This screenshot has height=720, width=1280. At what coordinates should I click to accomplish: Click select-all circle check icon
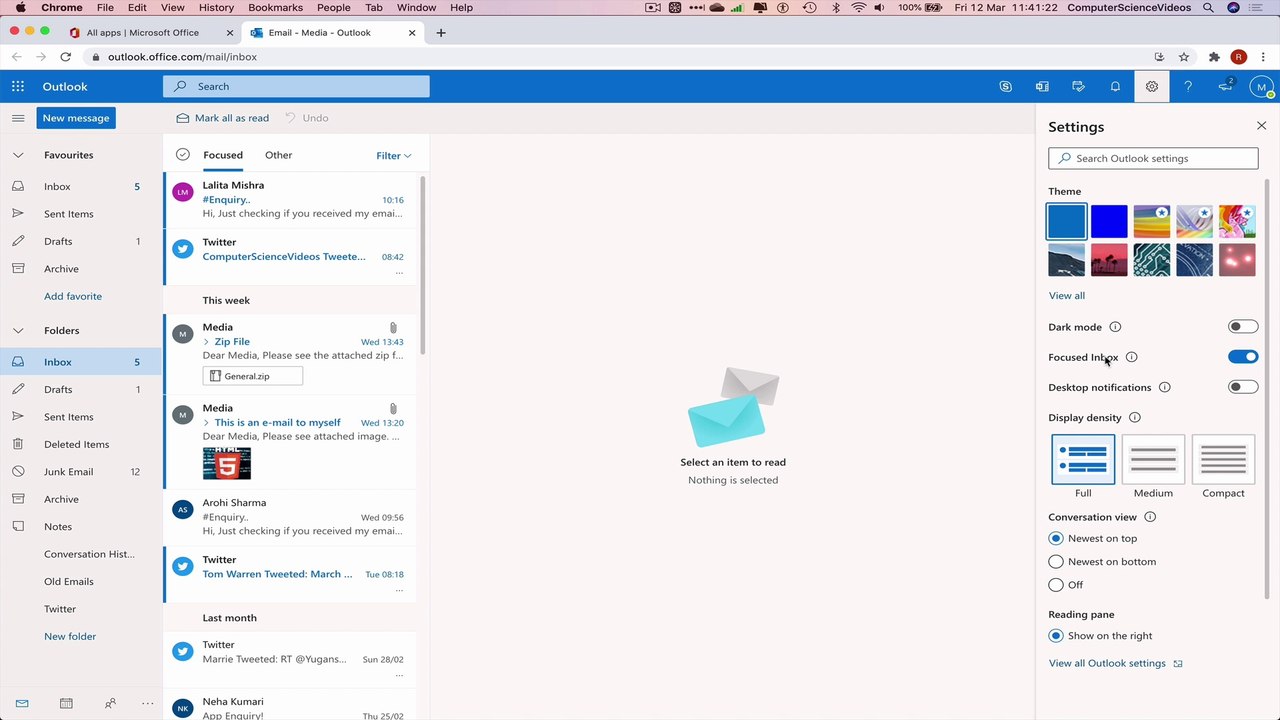(182, 155)
